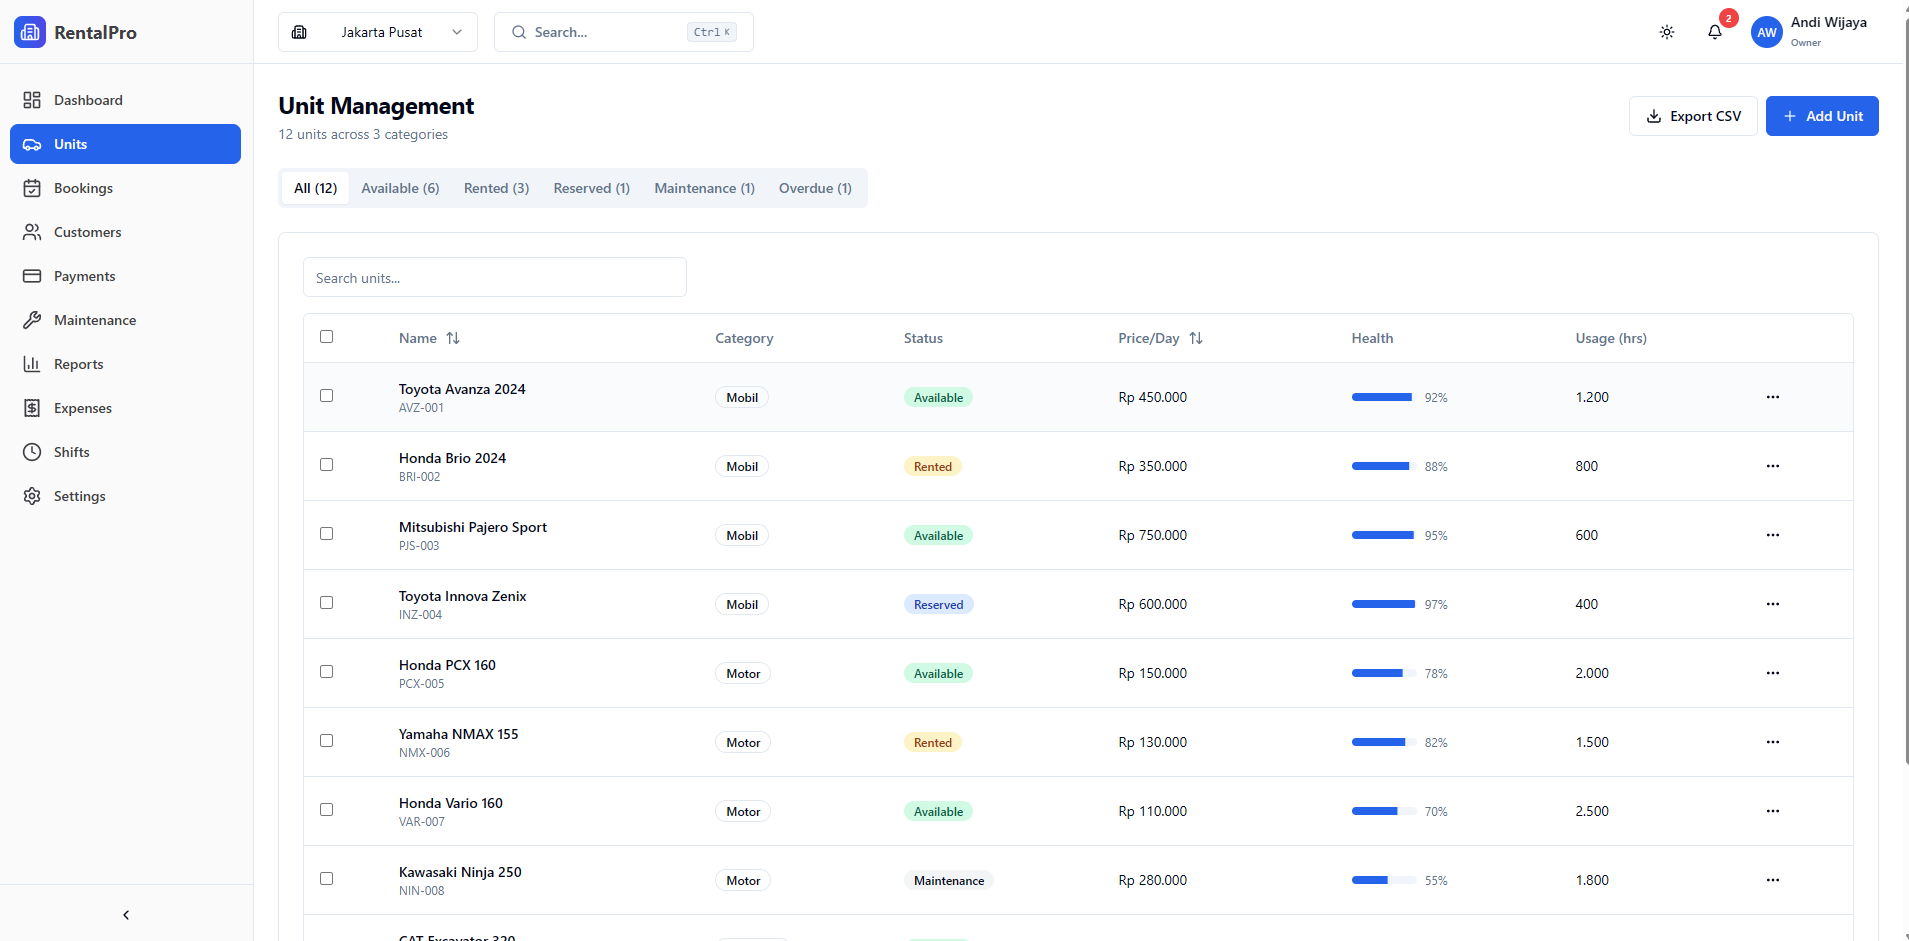Toggle the light/dark theme sun icon

[1666, 32]
